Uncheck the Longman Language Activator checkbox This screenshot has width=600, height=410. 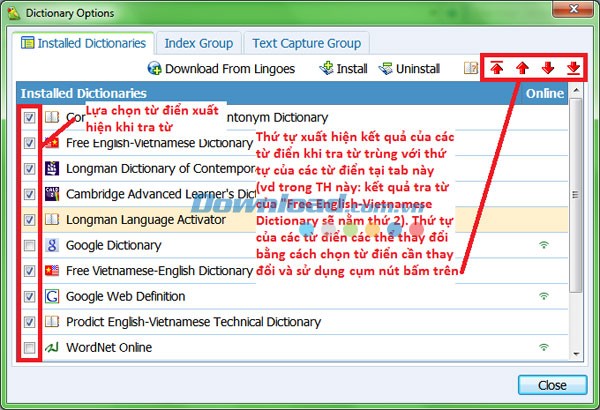pyautogui.click(x=29, y=219)
